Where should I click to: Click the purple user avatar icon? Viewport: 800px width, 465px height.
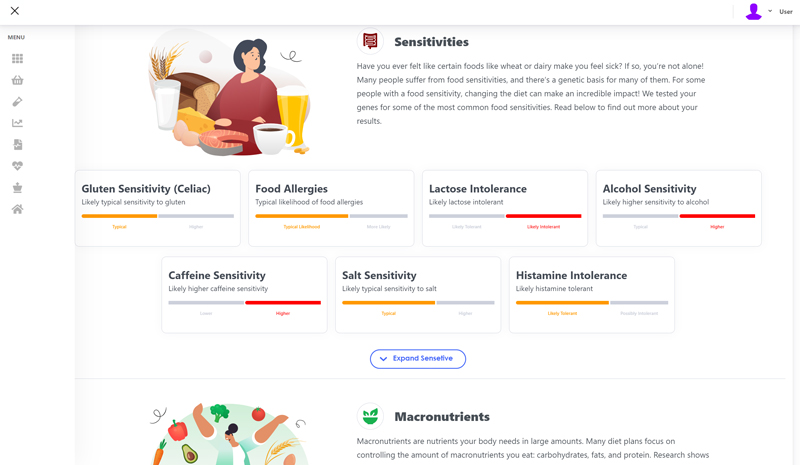pos(753,11)
